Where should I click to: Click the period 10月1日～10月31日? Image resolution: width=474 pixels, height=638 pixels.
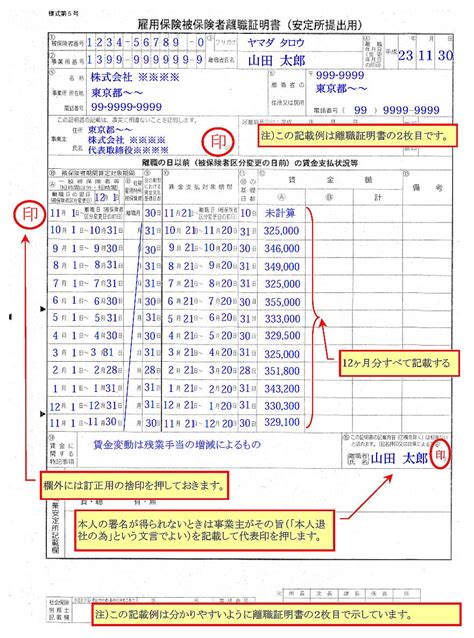(x=86, y=230)
